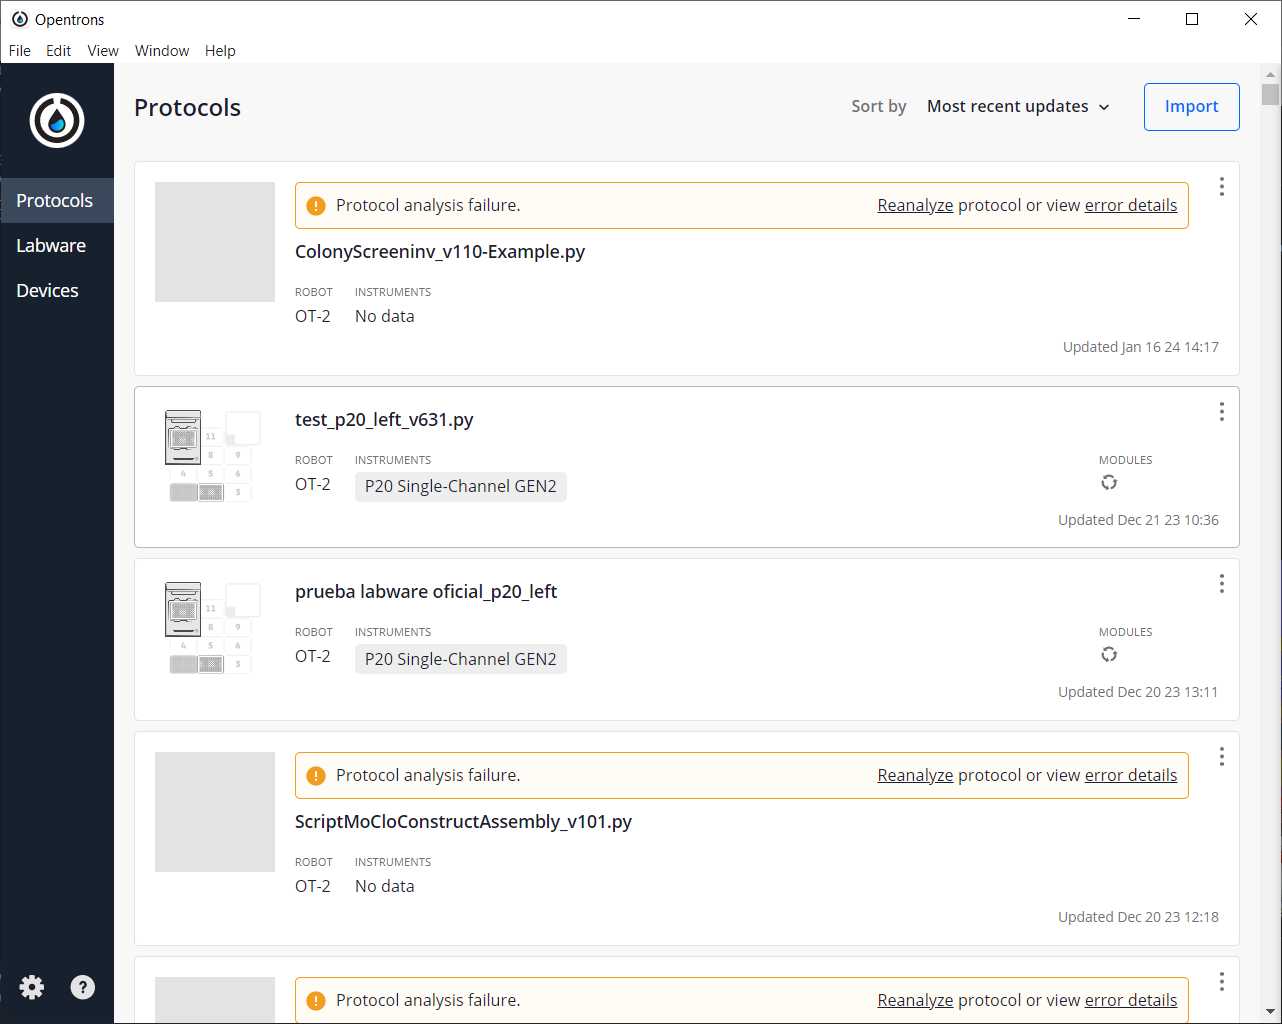
Task: Click the Opentrons logo in the sidebar
Action: (57, 121)
